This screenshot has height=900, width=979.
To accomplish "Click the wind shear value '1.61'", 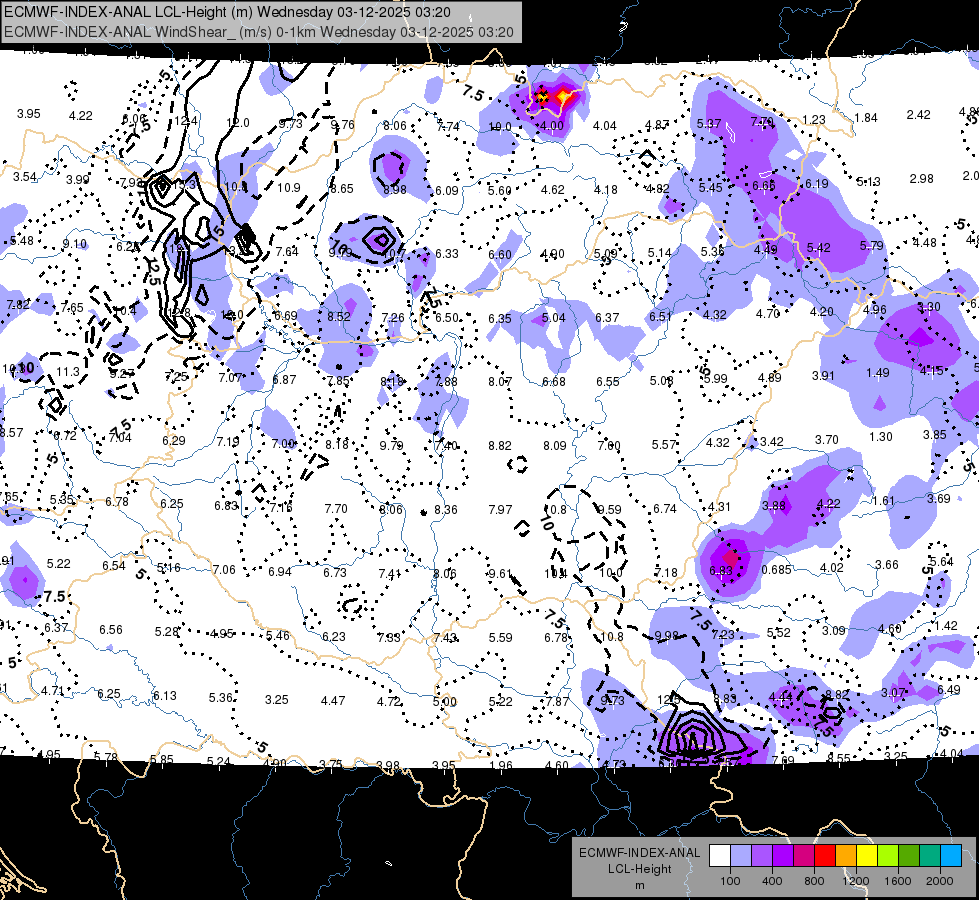I will [x=883, y=501].
